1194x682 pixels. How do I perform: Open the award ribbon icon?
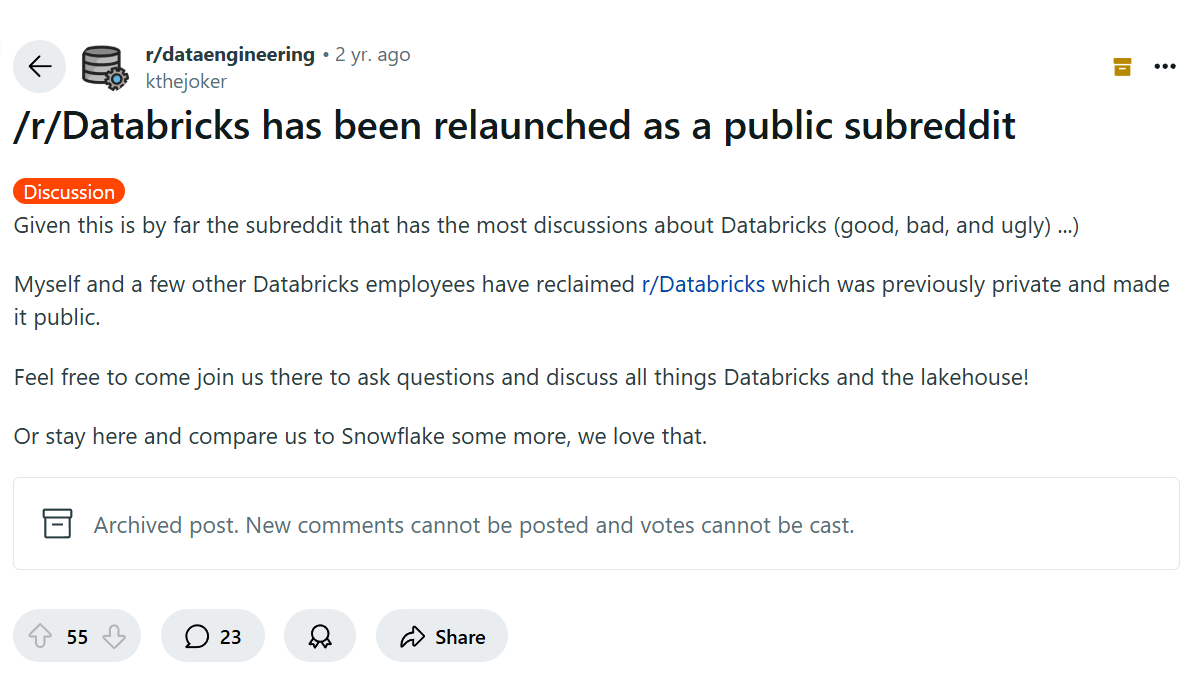[320, 636]
